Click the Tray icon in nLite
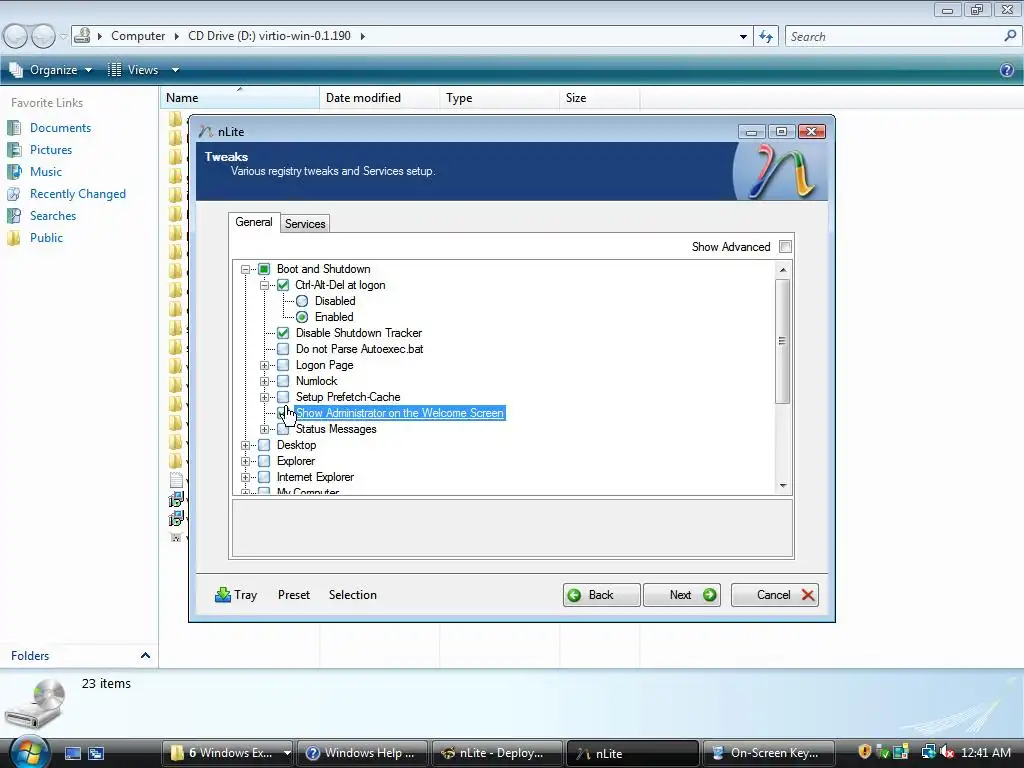1024x768 pixels. coord(223,594)
